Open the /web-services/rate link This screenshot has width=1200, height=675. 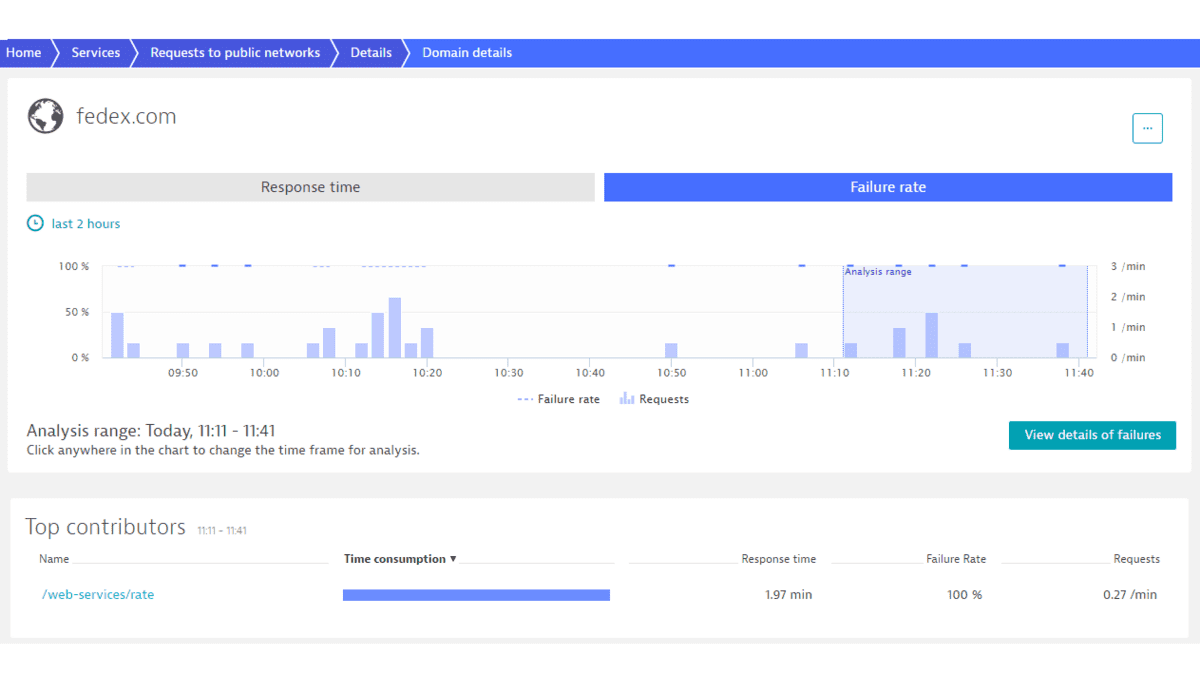click(97, 594)
